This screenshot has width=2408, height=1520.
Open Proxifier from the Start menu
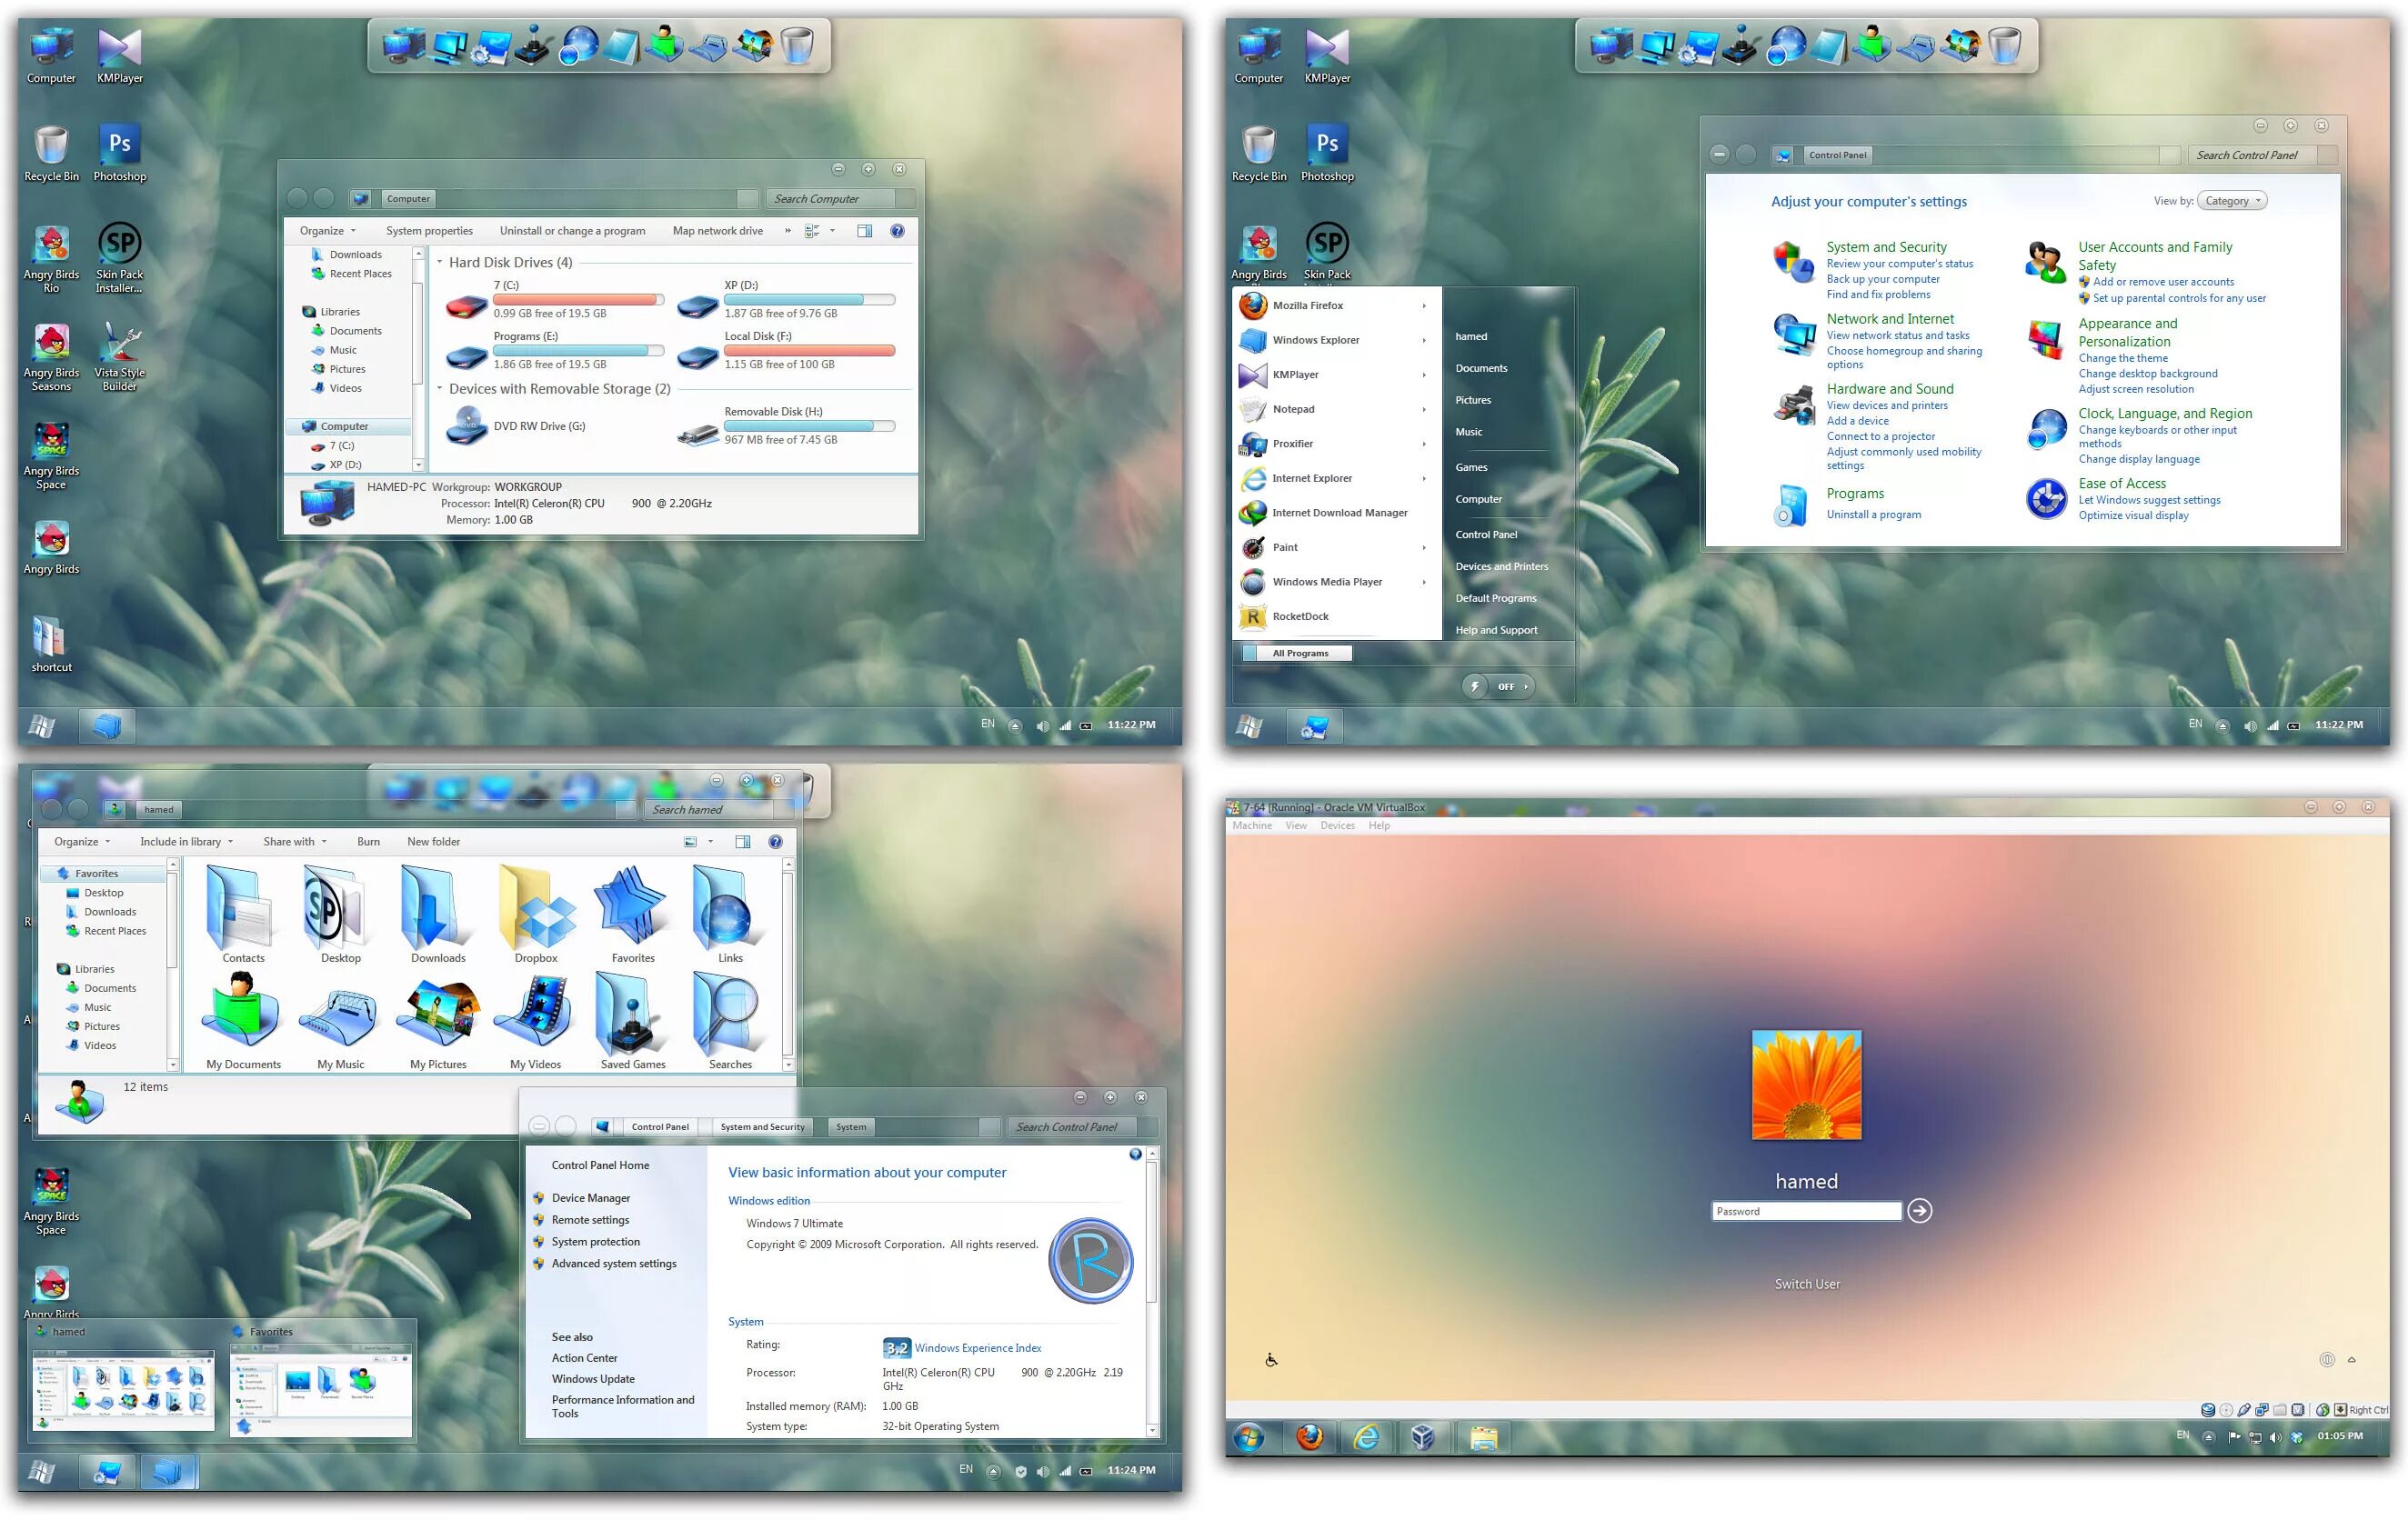point(1294,443)
